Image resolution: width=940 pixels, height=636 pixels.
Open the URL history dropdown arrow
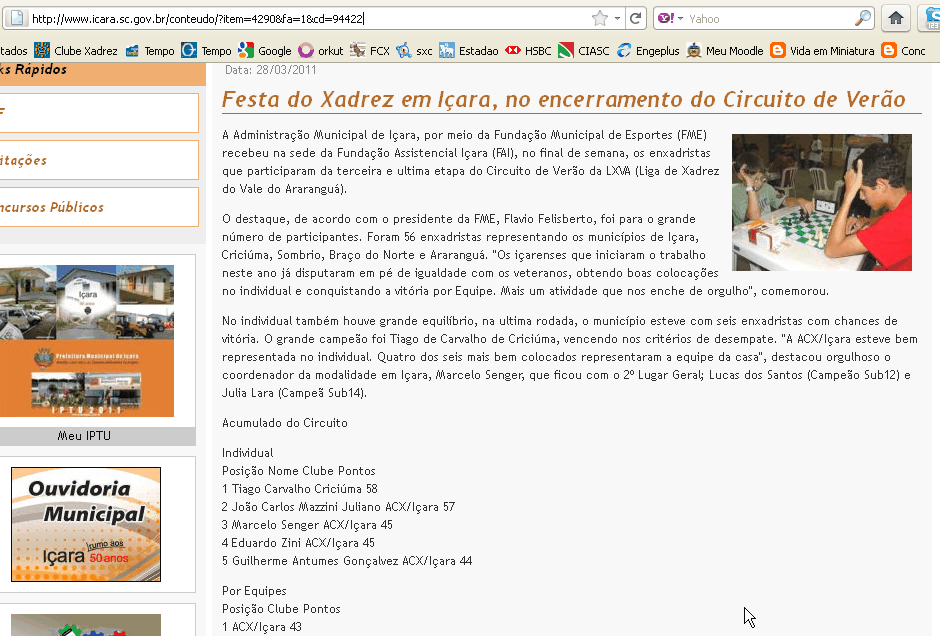click(x=617, y=19)
